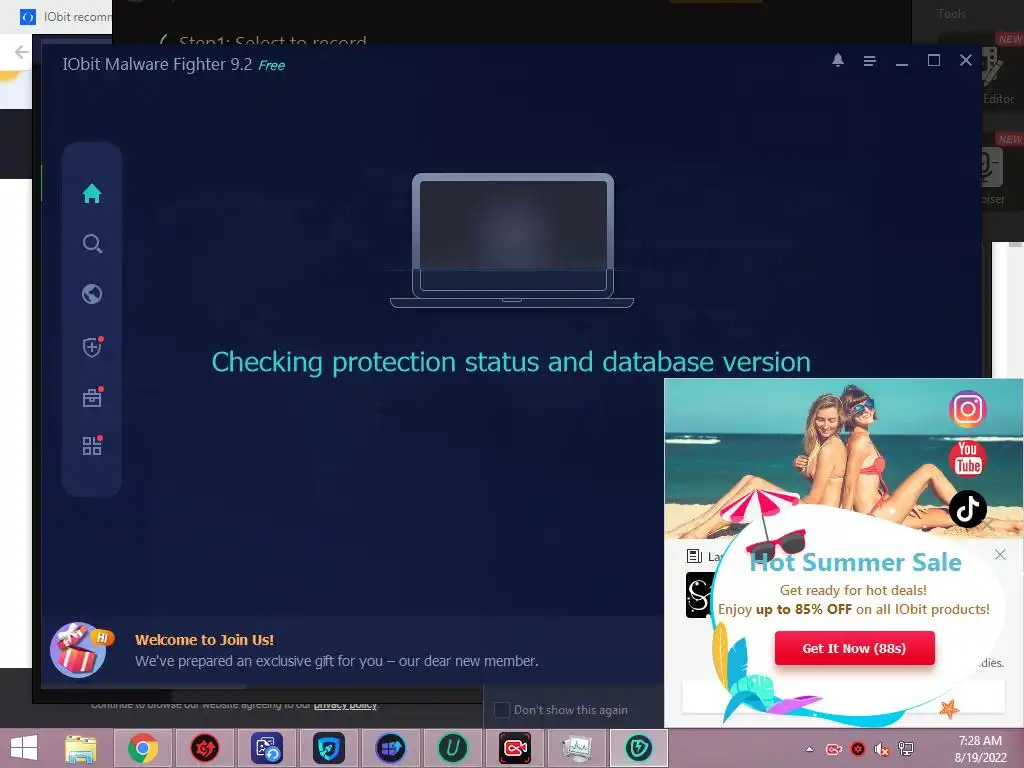The height and width of the screenshot is (768, 1024).
Task: Open IObit Uninstaller green U taskbar icon
Action: coord(453,748)
